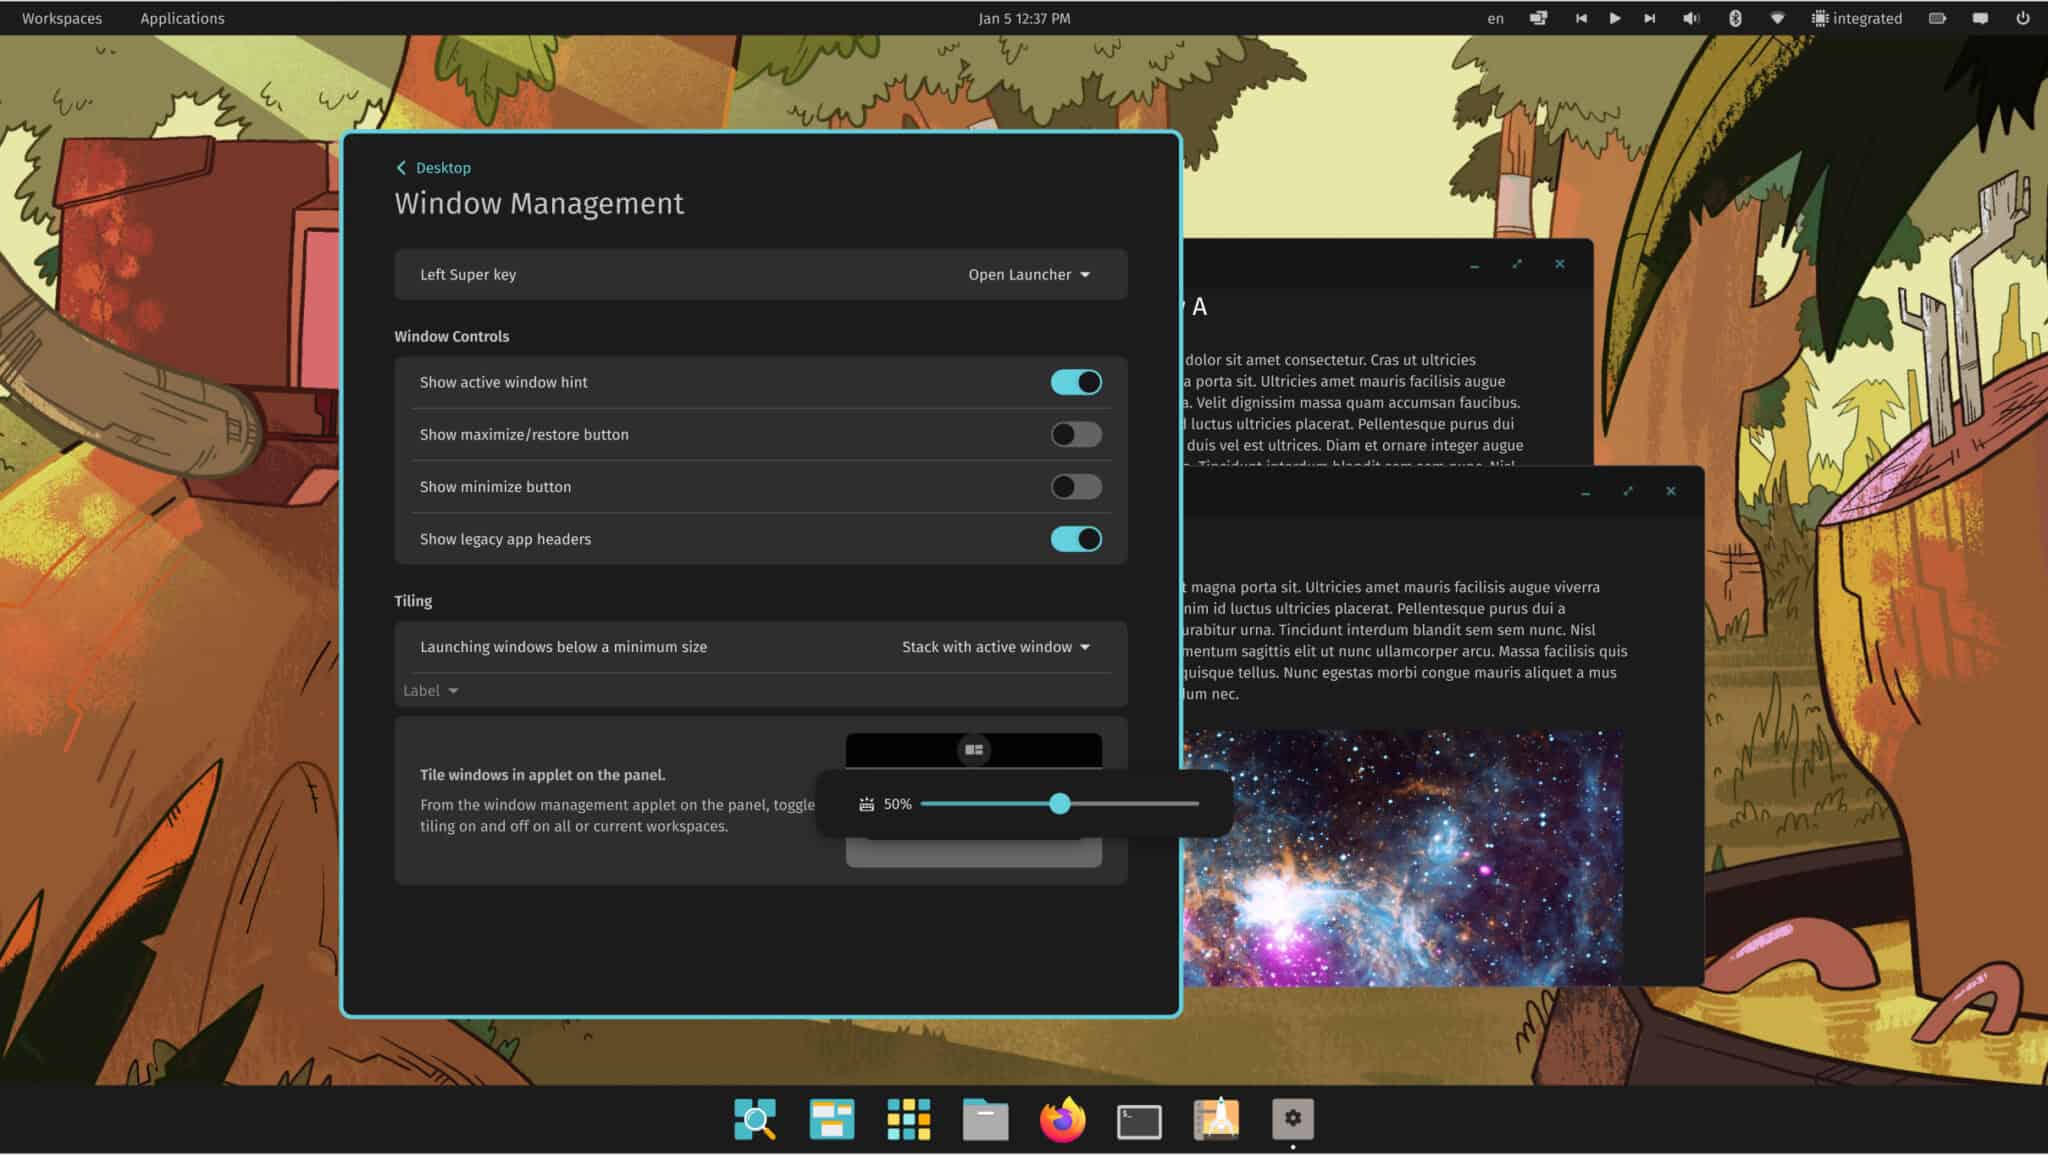Click the power icon in the panel
Screen dimensions: 2048x1155
[2025, 17]
